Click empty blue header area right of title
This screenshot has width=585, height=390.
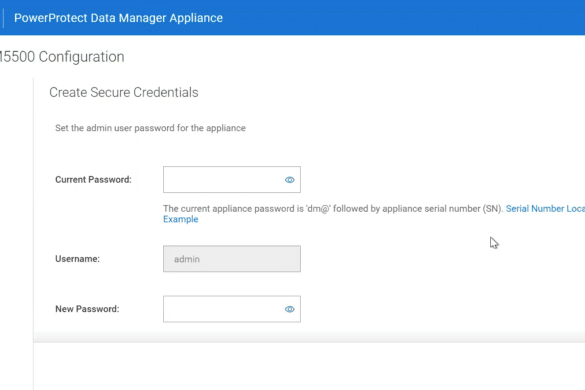tap(403, 18)
